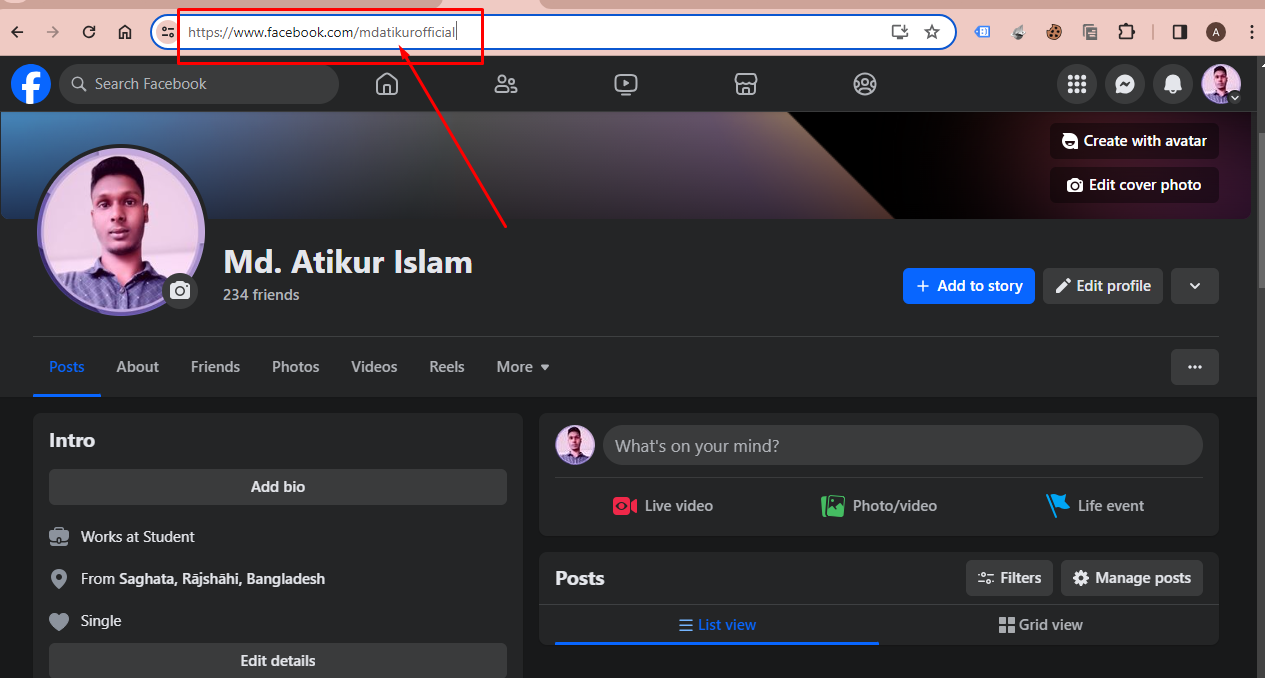Select Grid view for posts
The image size is (1265, 678).
pos(1040,625)
